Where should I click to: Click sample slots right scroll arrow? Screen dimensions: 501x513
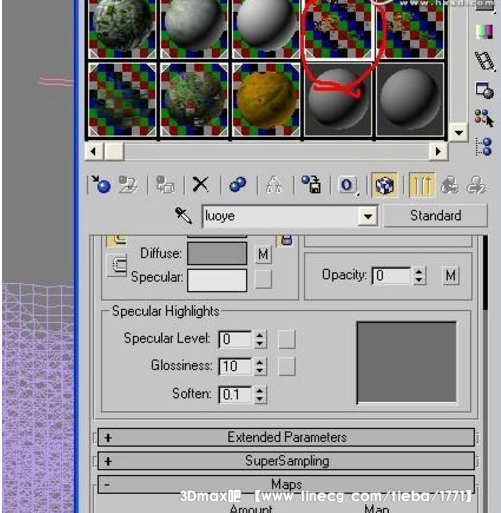click(438, 152)
